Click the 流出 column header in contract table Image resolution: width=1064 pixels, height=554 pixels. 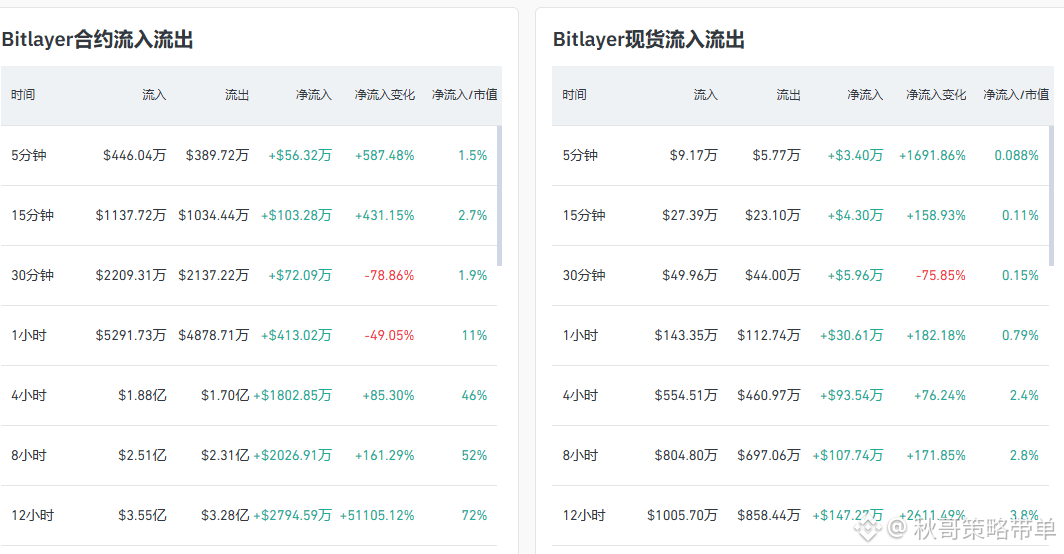237,95
